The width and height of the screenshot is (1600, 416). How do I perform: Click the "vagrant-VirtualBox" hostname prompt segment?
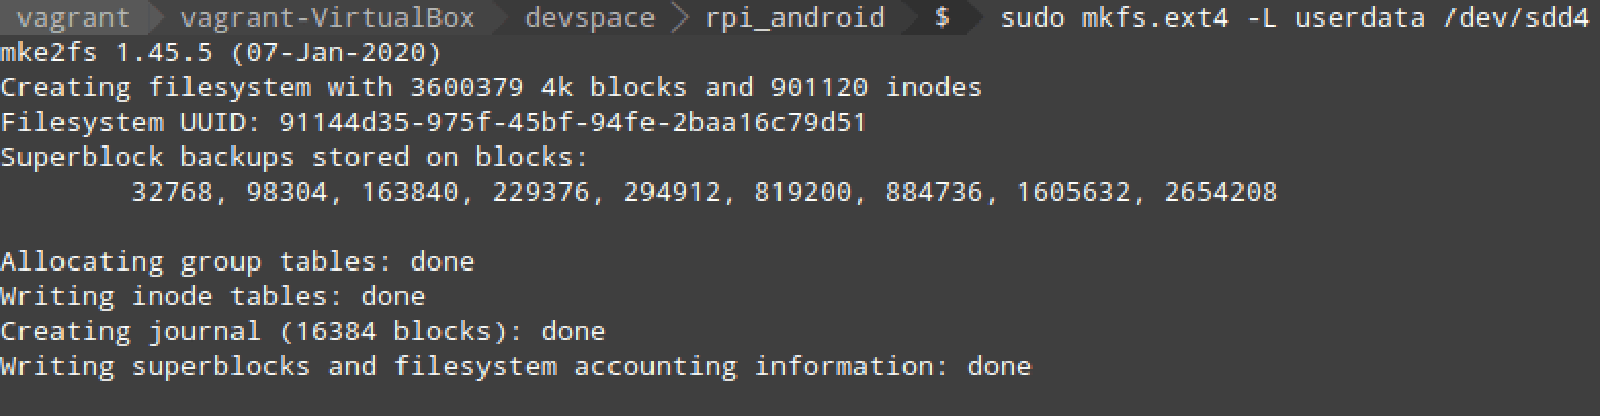tap(327, 18)
